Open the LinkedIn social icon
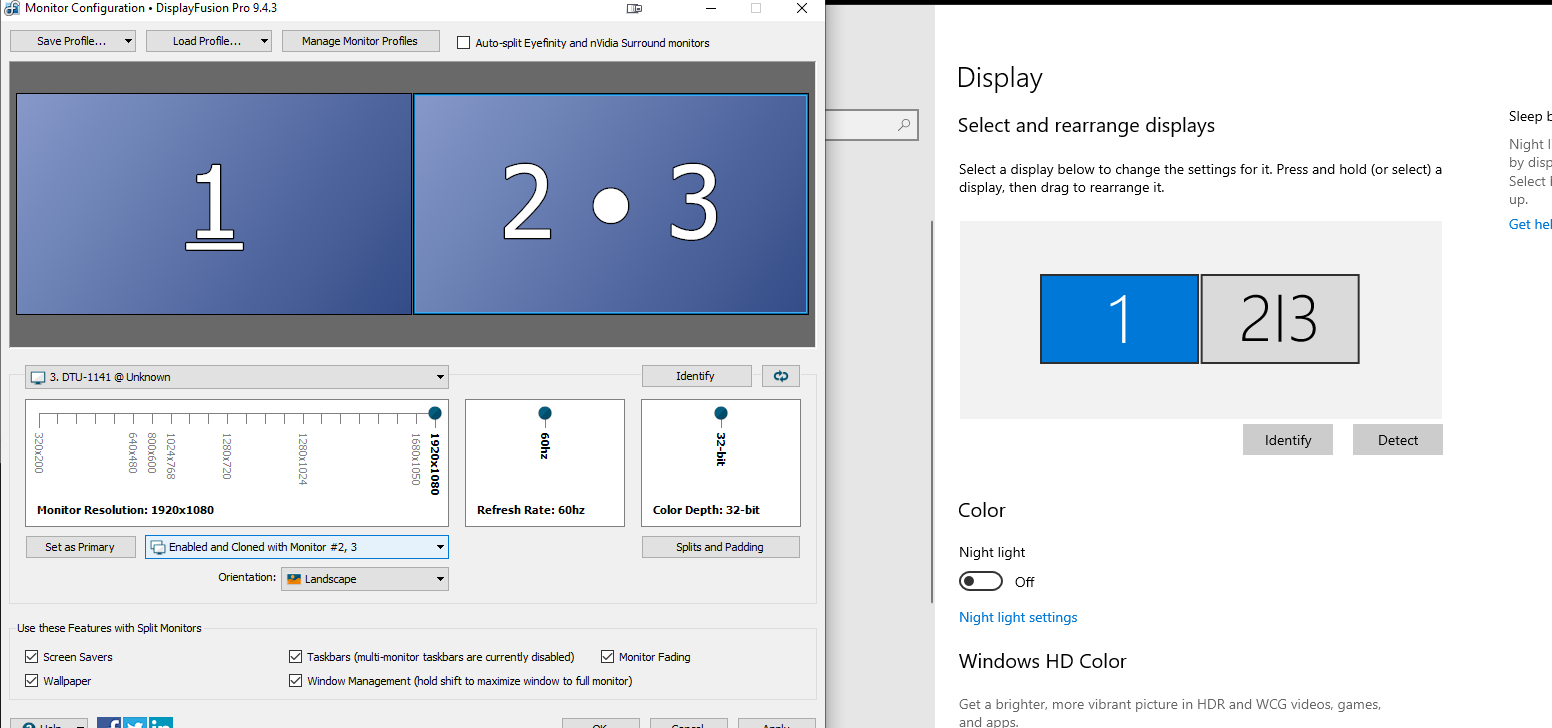The image size is (1552, 728). pos(161,723)
